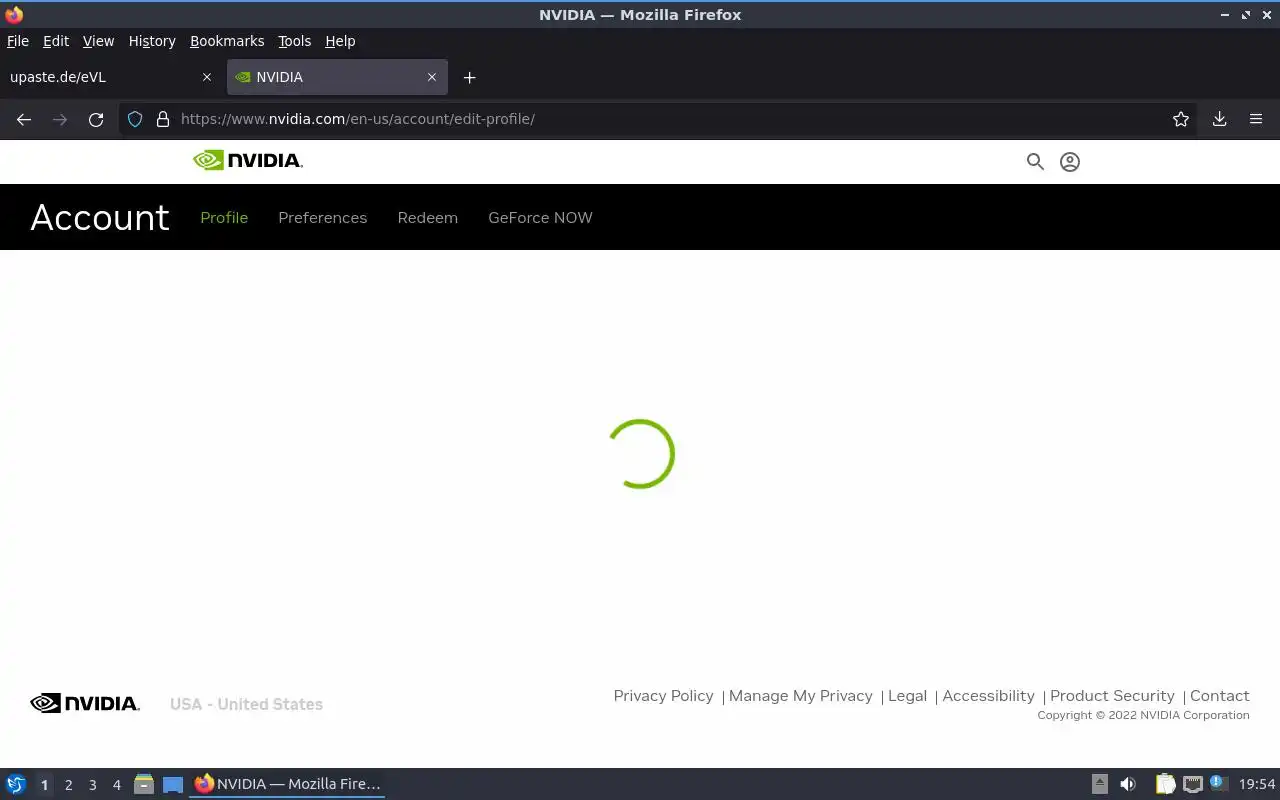The height and width of the screenshot is (800, 1280).
Task: Open the History menu
Action: (152, 41)
